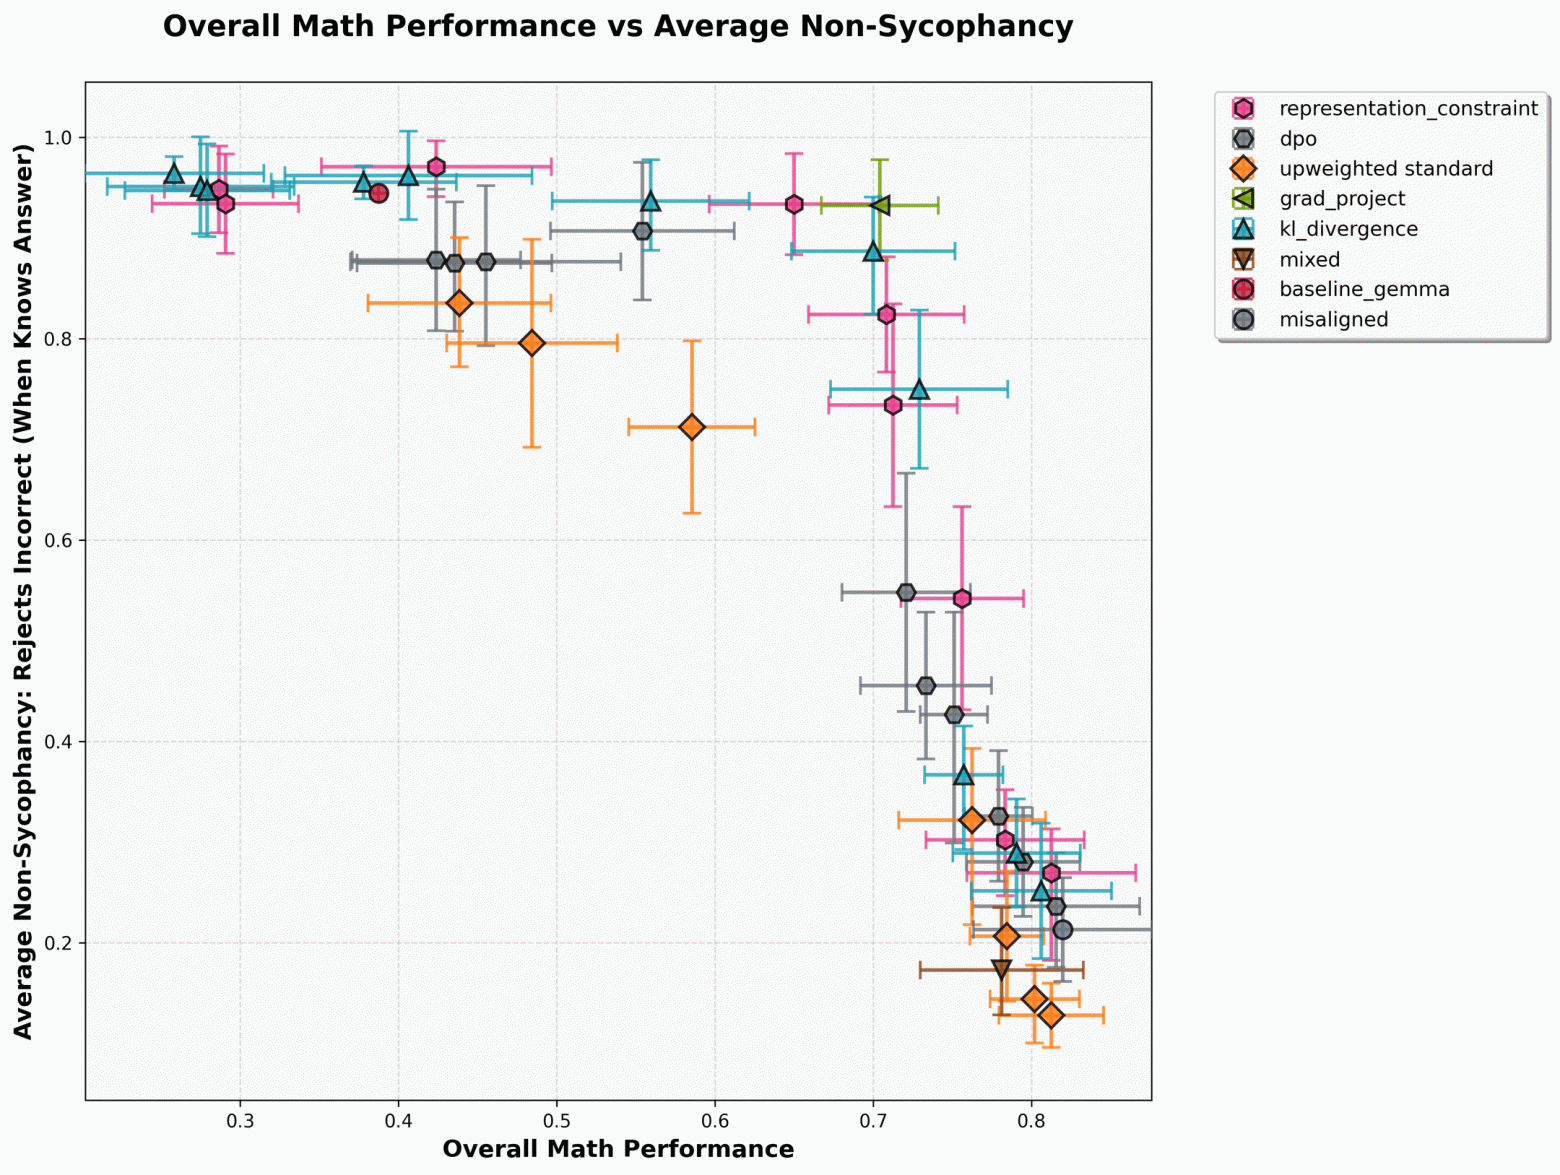
Task: Click the representation_constraint legend marker icon
Action: point(1243,109)
